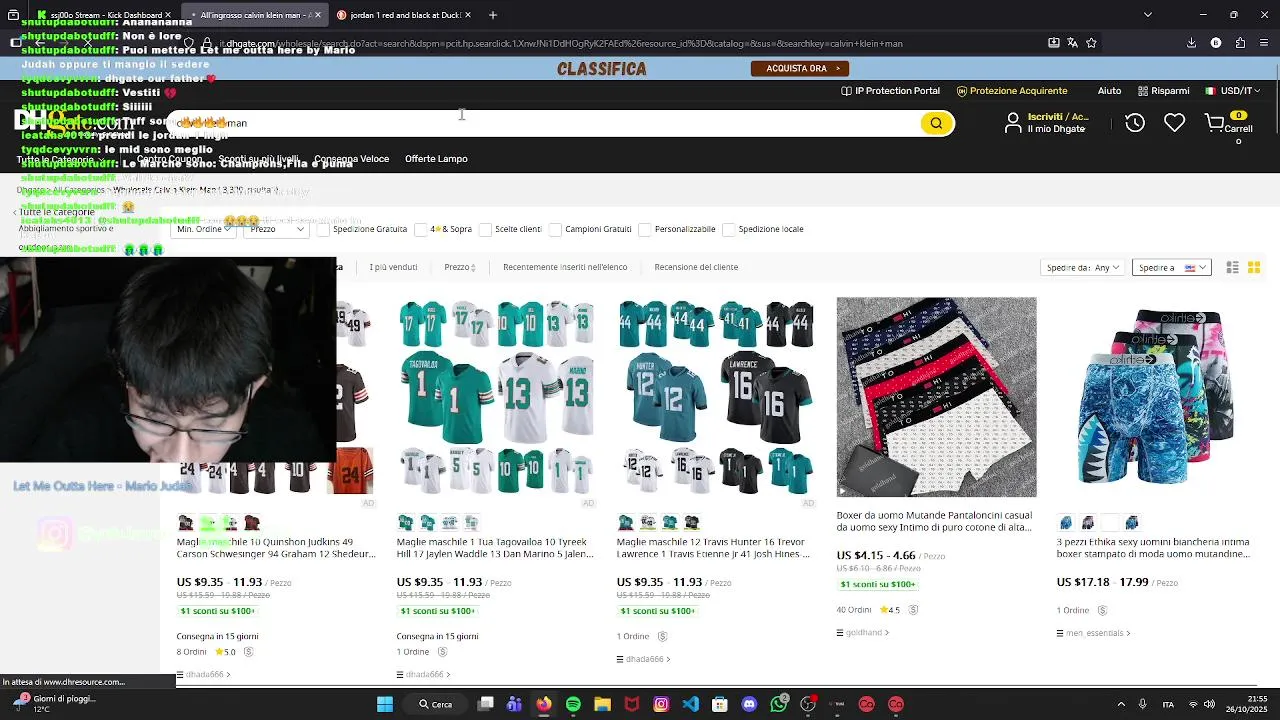The image size is (1280, 720).
Task: Open browser downloads arrow icon
Action: point(1191,43)
